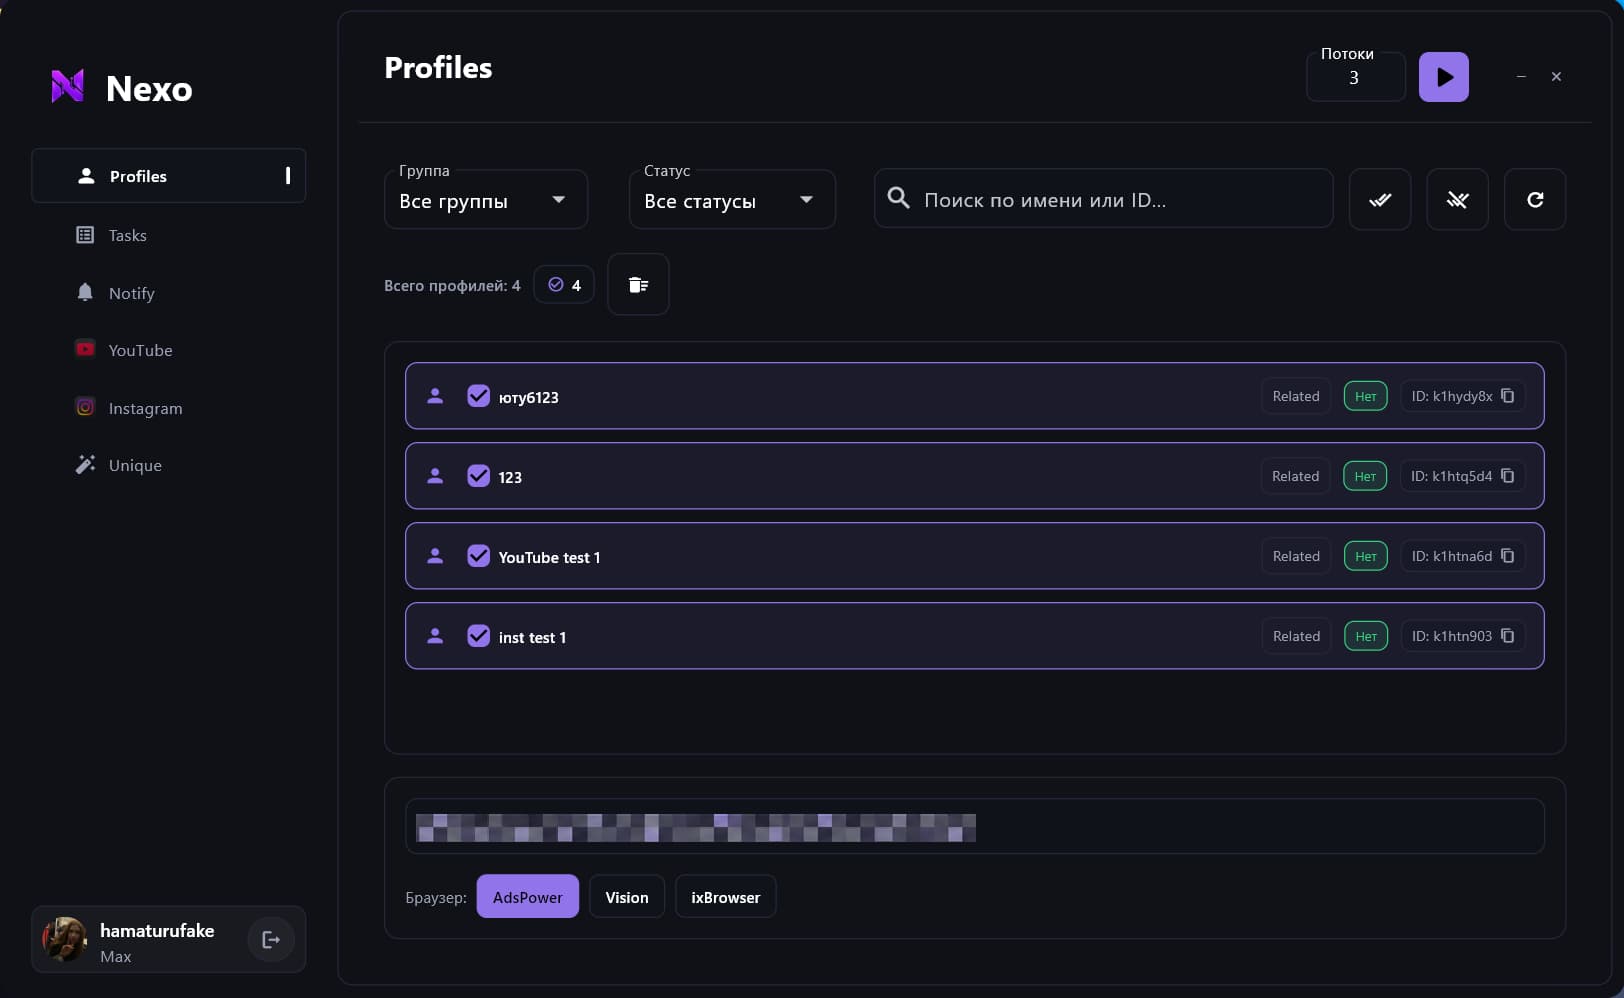Uncheck the юту6123 profile checkbox
Viewport: 1624px width, 998px height.
478,396
